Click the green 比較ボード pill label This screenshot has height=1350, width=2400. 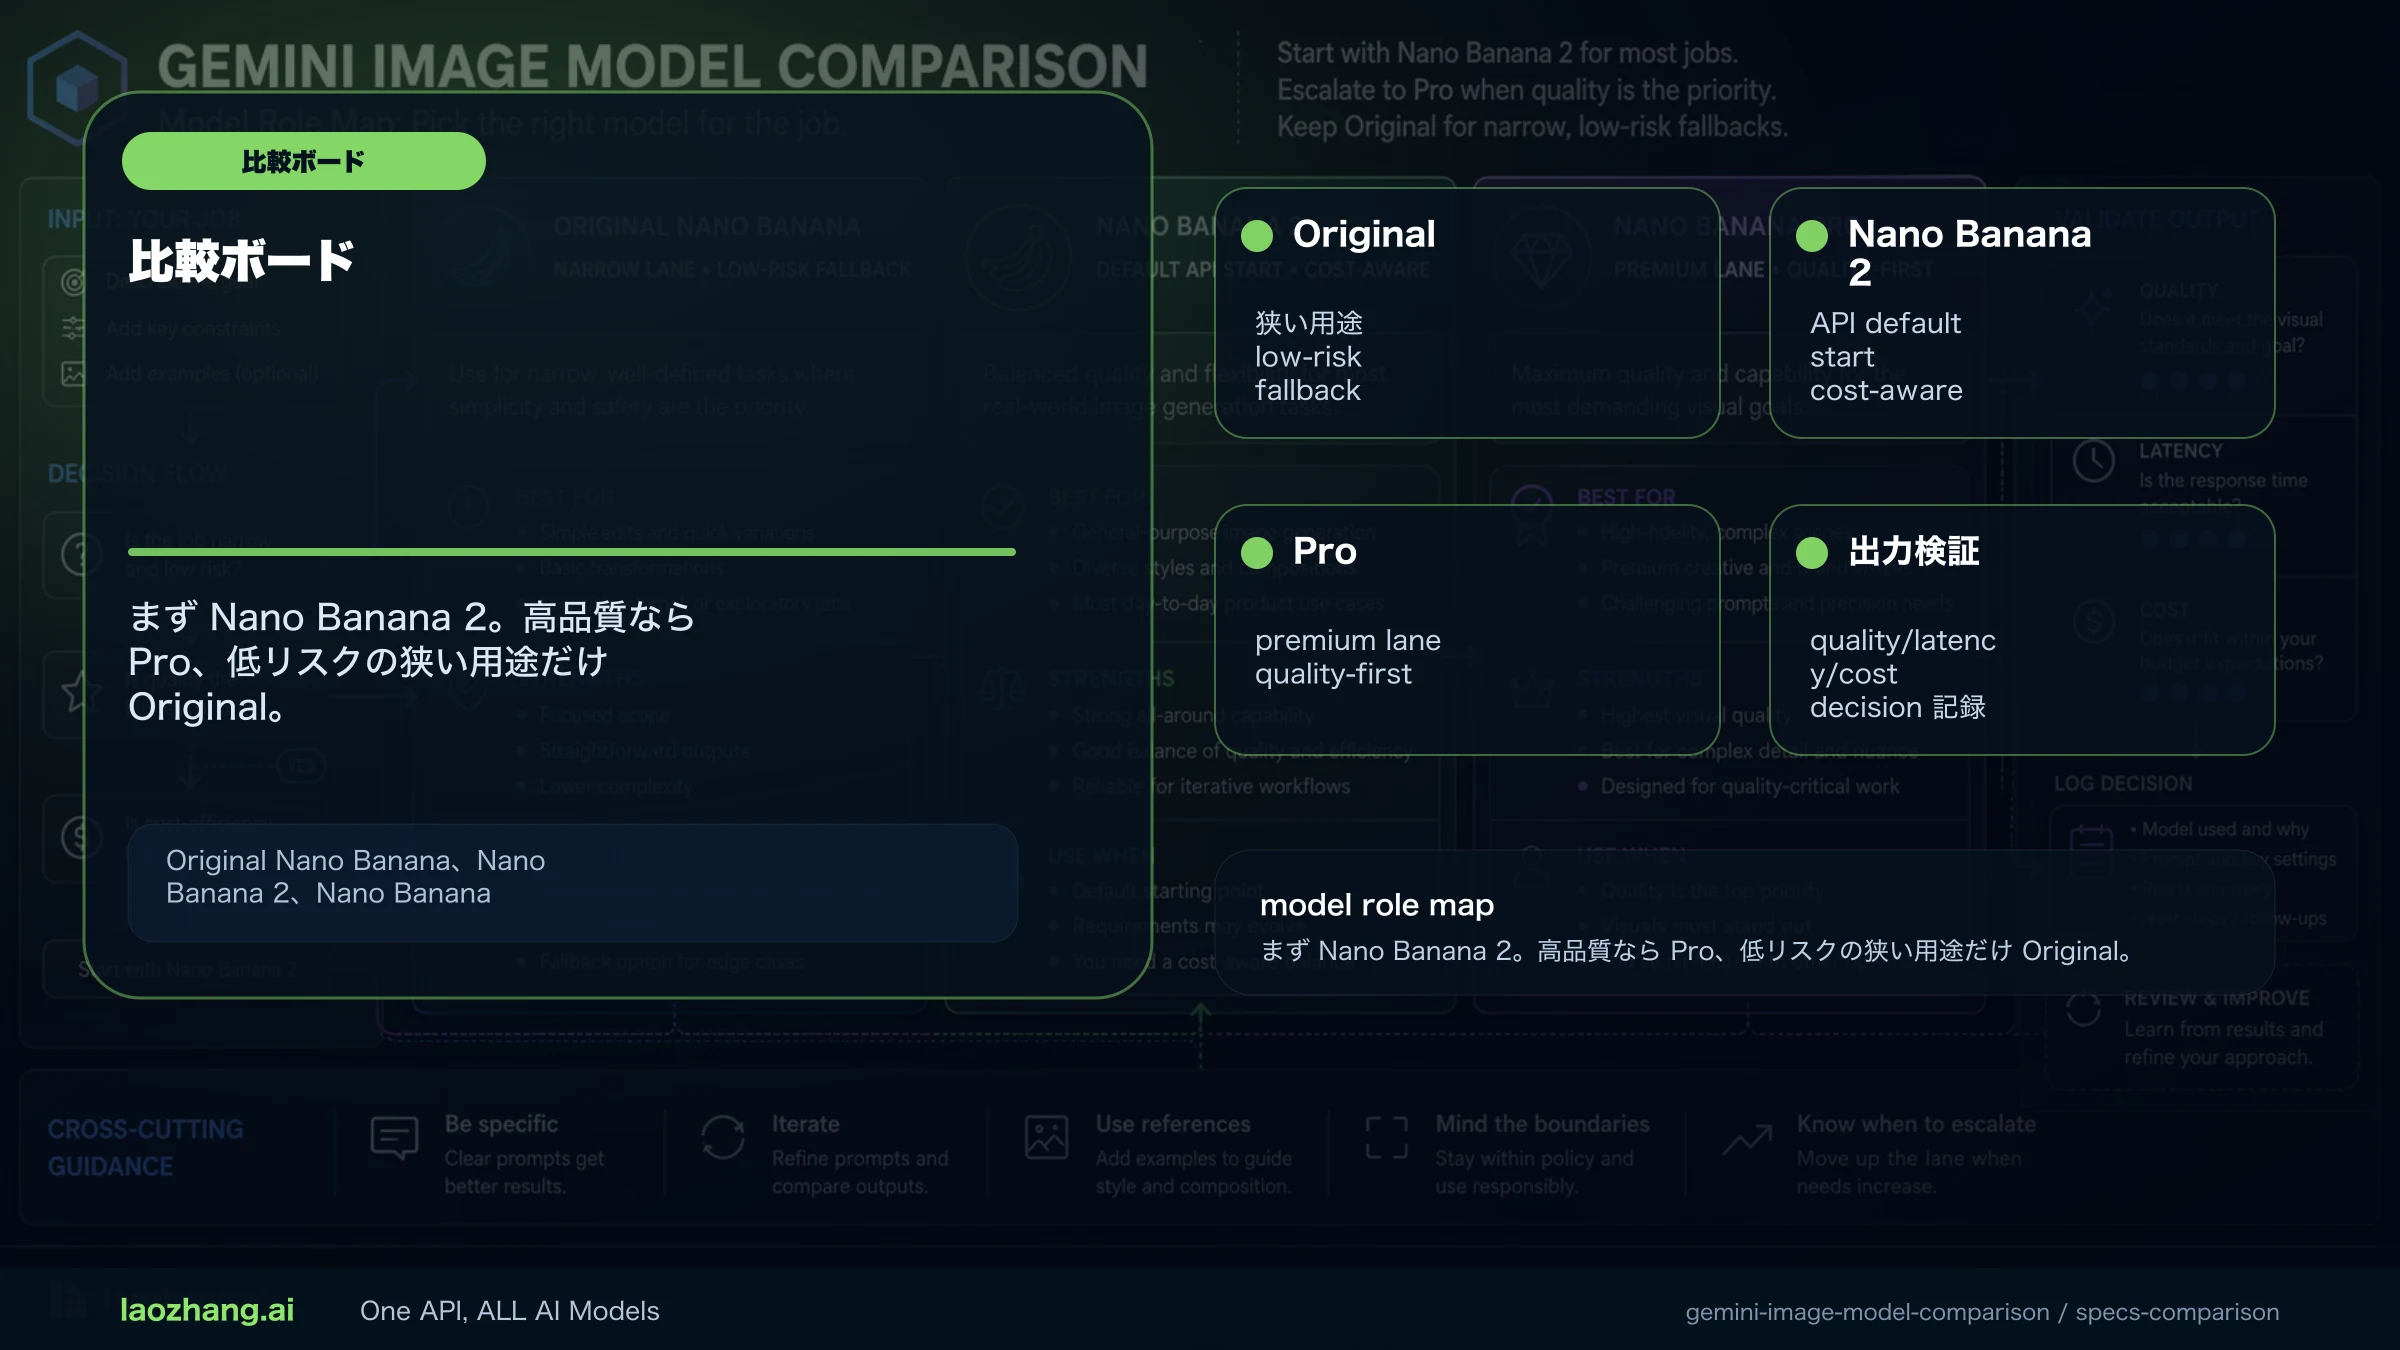click(304, 161)
